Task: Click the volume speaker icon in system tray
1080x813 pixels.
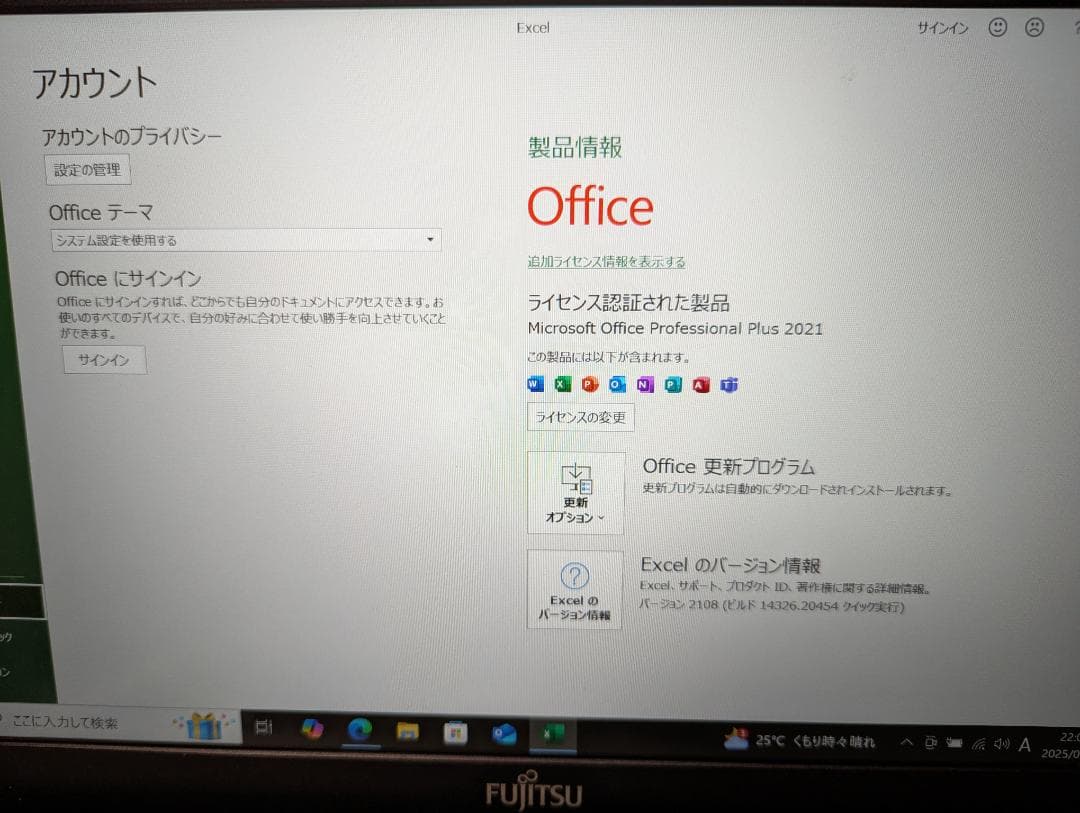Action: click(x=1001, y=743)
